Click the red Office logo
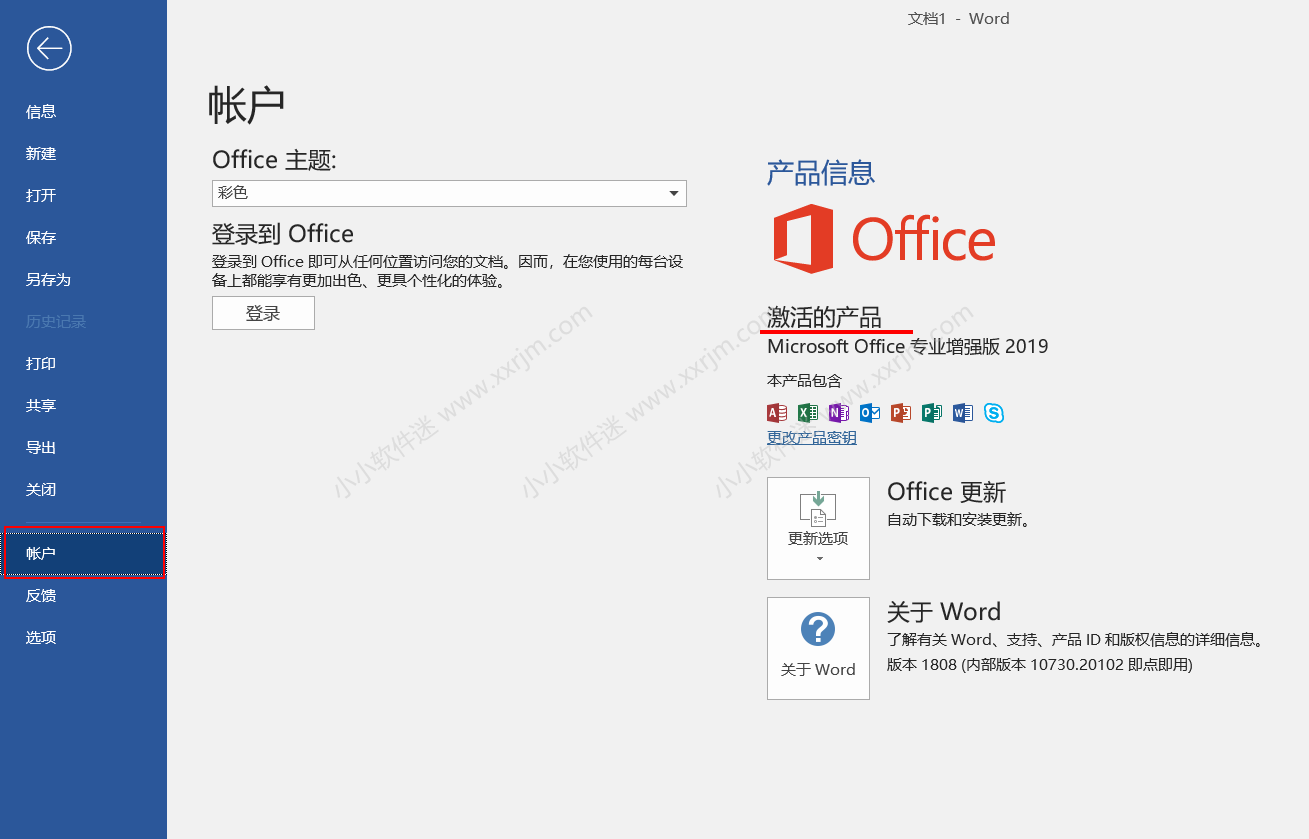The height and width of the screenshot is (839, 1309). (x=884, y=239)
